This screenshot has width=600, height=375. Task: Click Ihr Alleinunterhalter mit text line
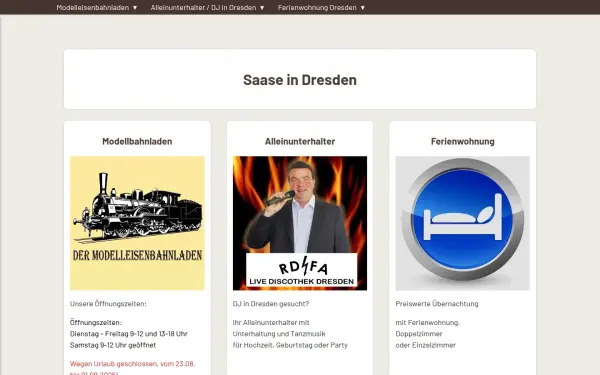[271, 323]
